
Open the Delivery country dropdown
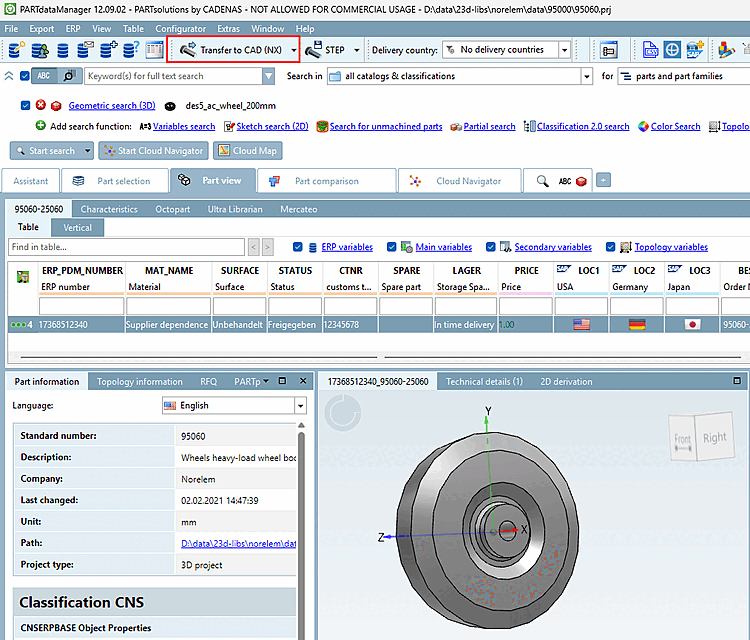564,50
